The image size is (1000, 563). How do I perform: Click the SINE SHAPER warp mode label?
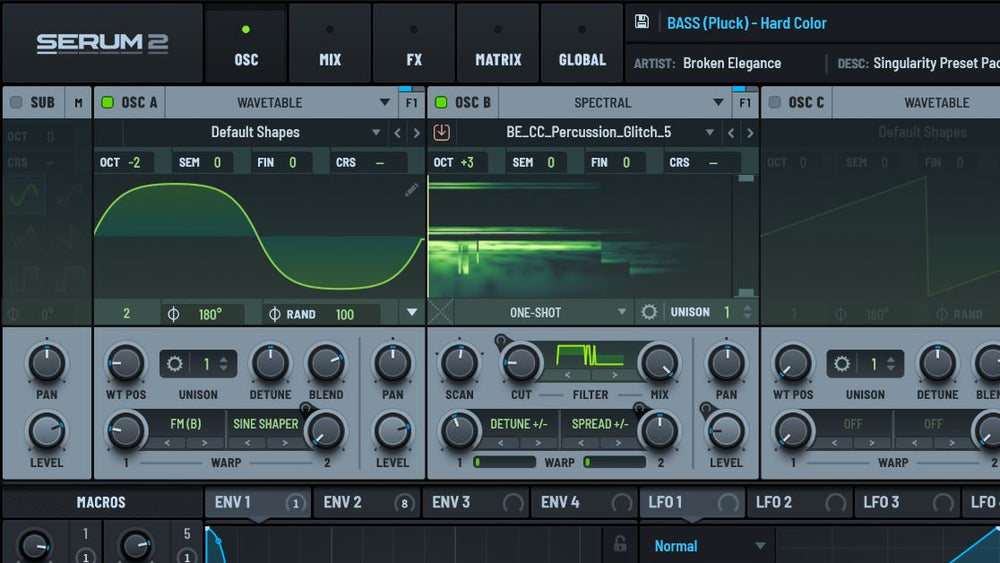pos(265,424)
